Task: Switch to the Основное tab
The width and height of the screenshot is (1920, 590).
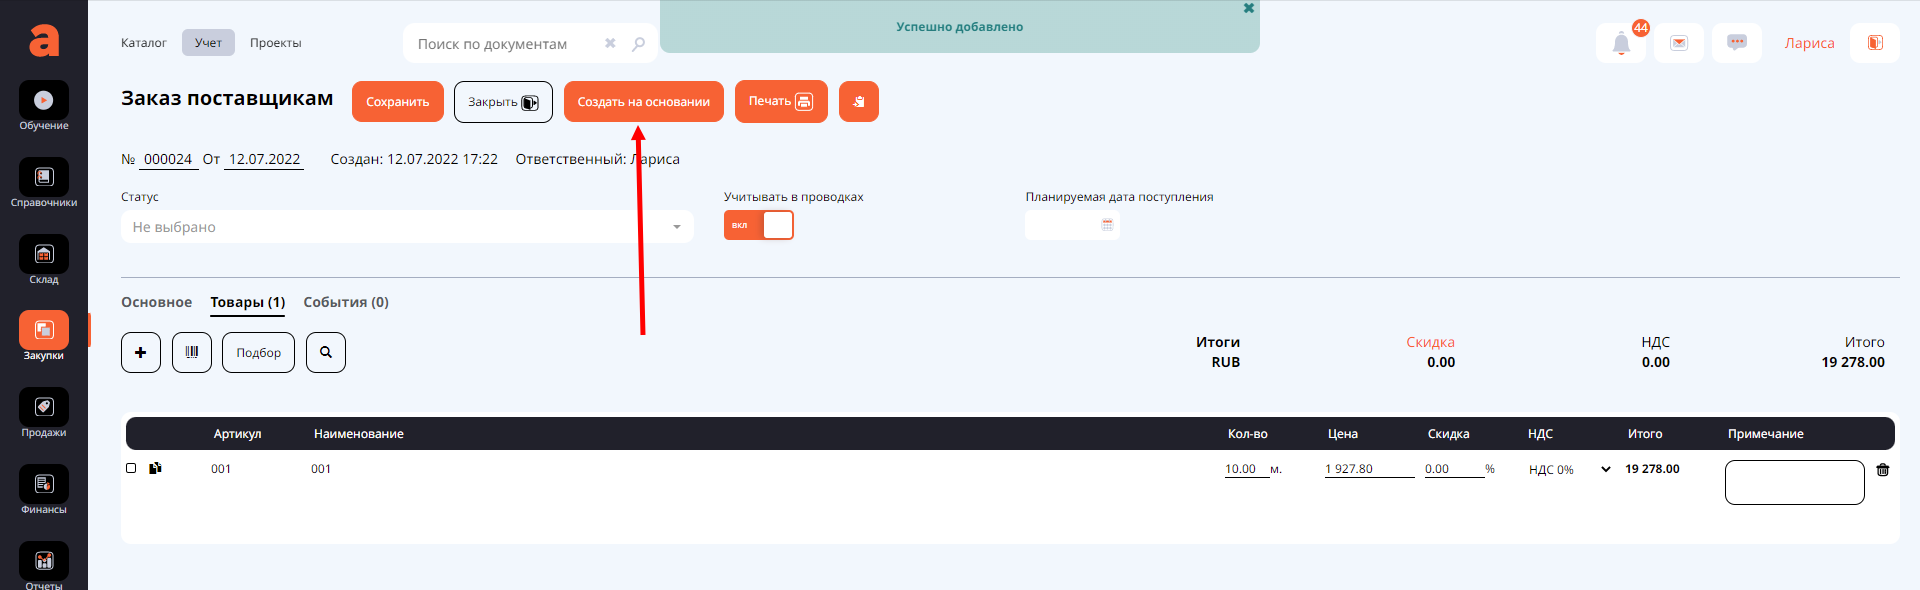Action: coord(156,302)
